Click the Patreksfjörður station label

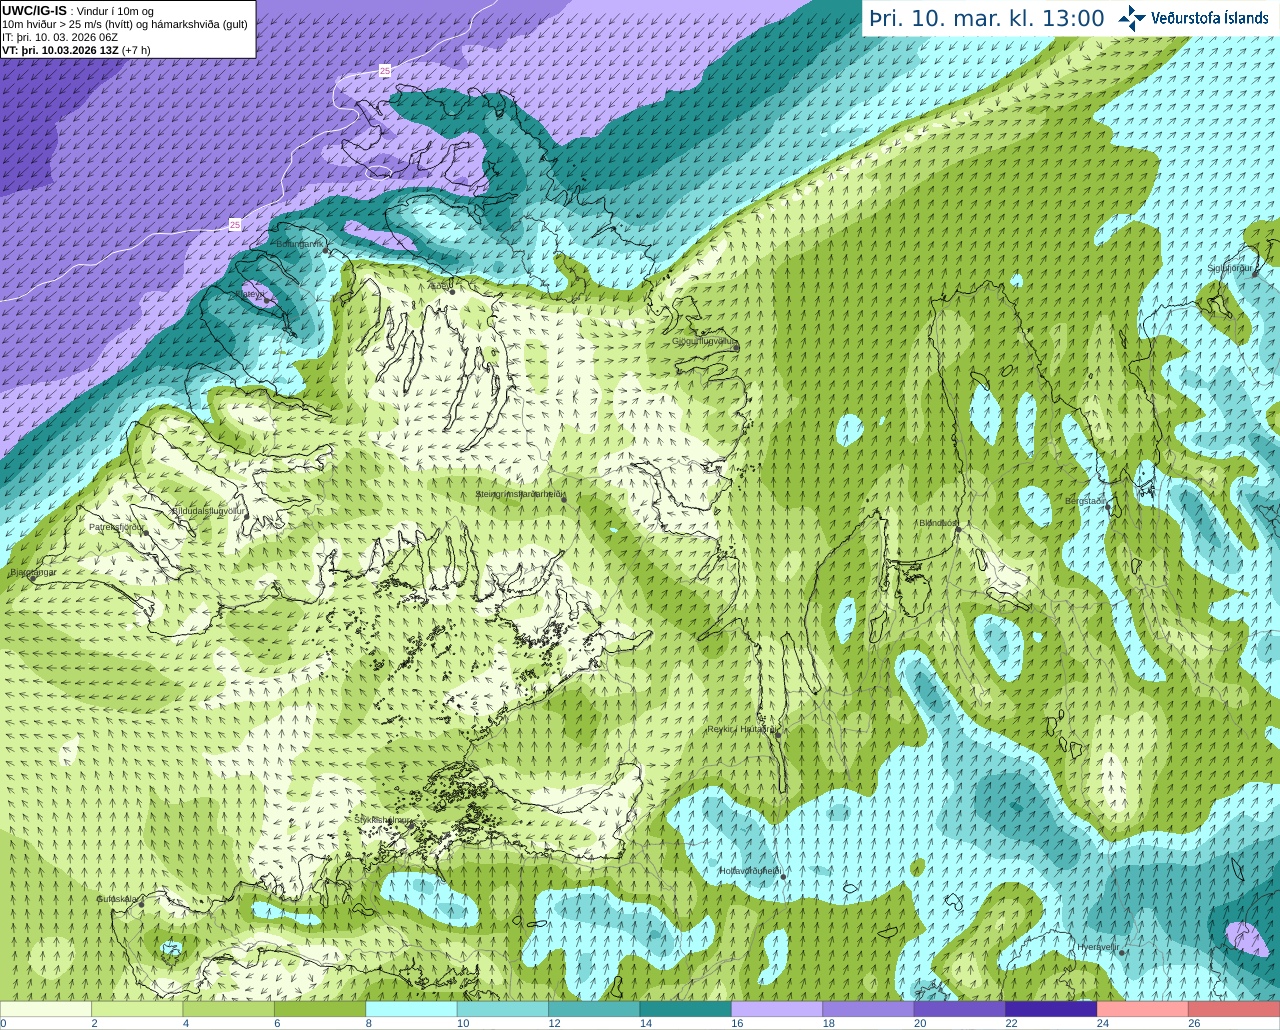(x=117, y=526)
